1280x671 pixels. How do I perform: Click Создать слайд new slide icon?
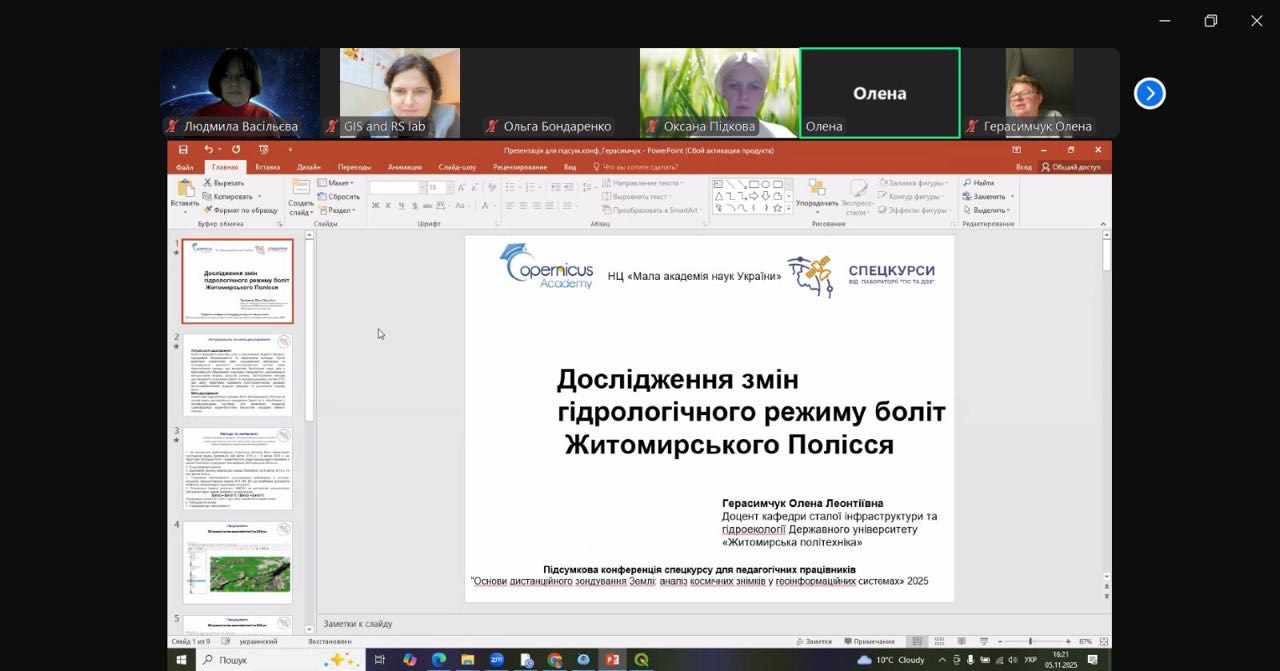pos(300,190)
